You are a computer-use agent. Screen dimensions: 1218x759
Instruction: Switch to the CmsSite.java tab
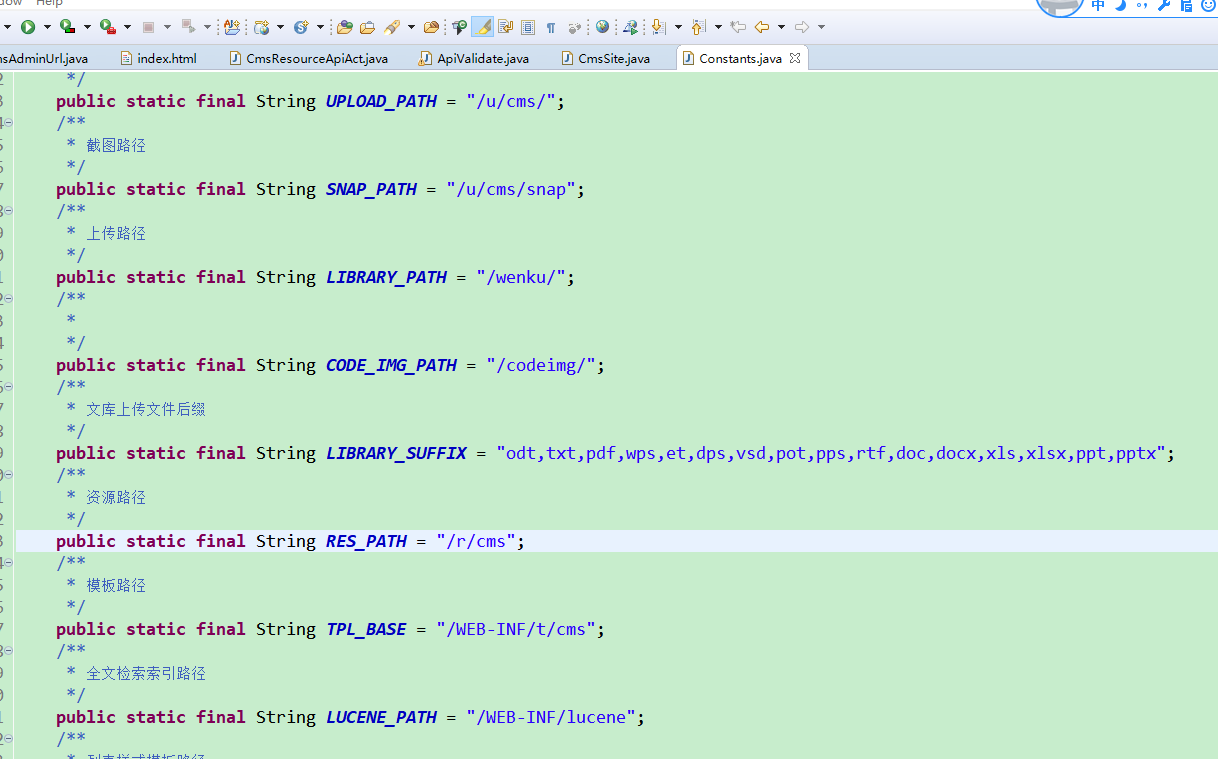(613, 59)
